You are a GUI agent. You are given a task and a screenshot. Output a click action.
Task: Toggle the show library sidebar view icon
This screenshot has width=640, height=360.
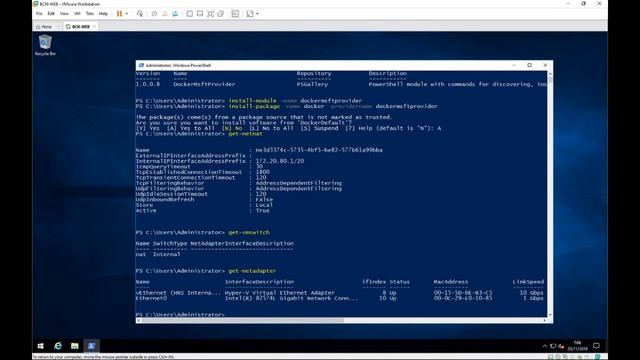point(189,13)
